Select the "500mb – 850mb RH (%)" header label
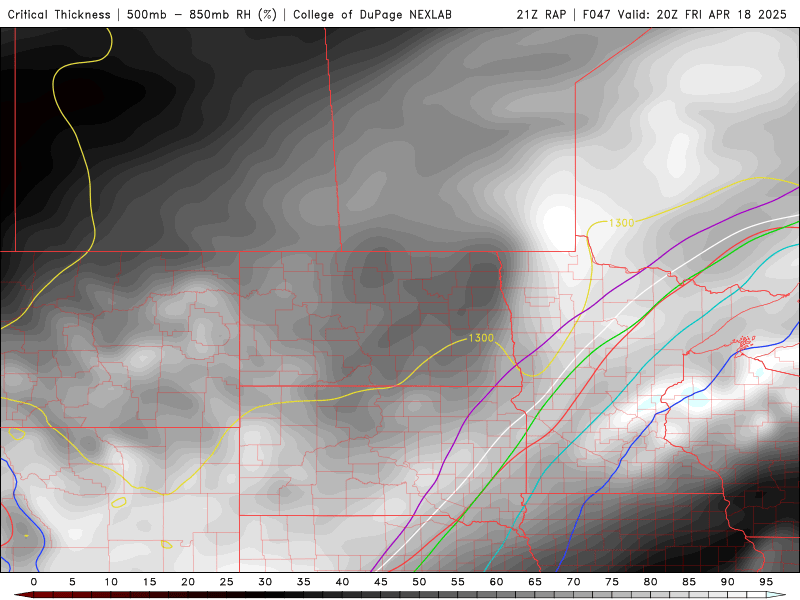Screen dimensions: 800x600 click(x=202, y=15)
